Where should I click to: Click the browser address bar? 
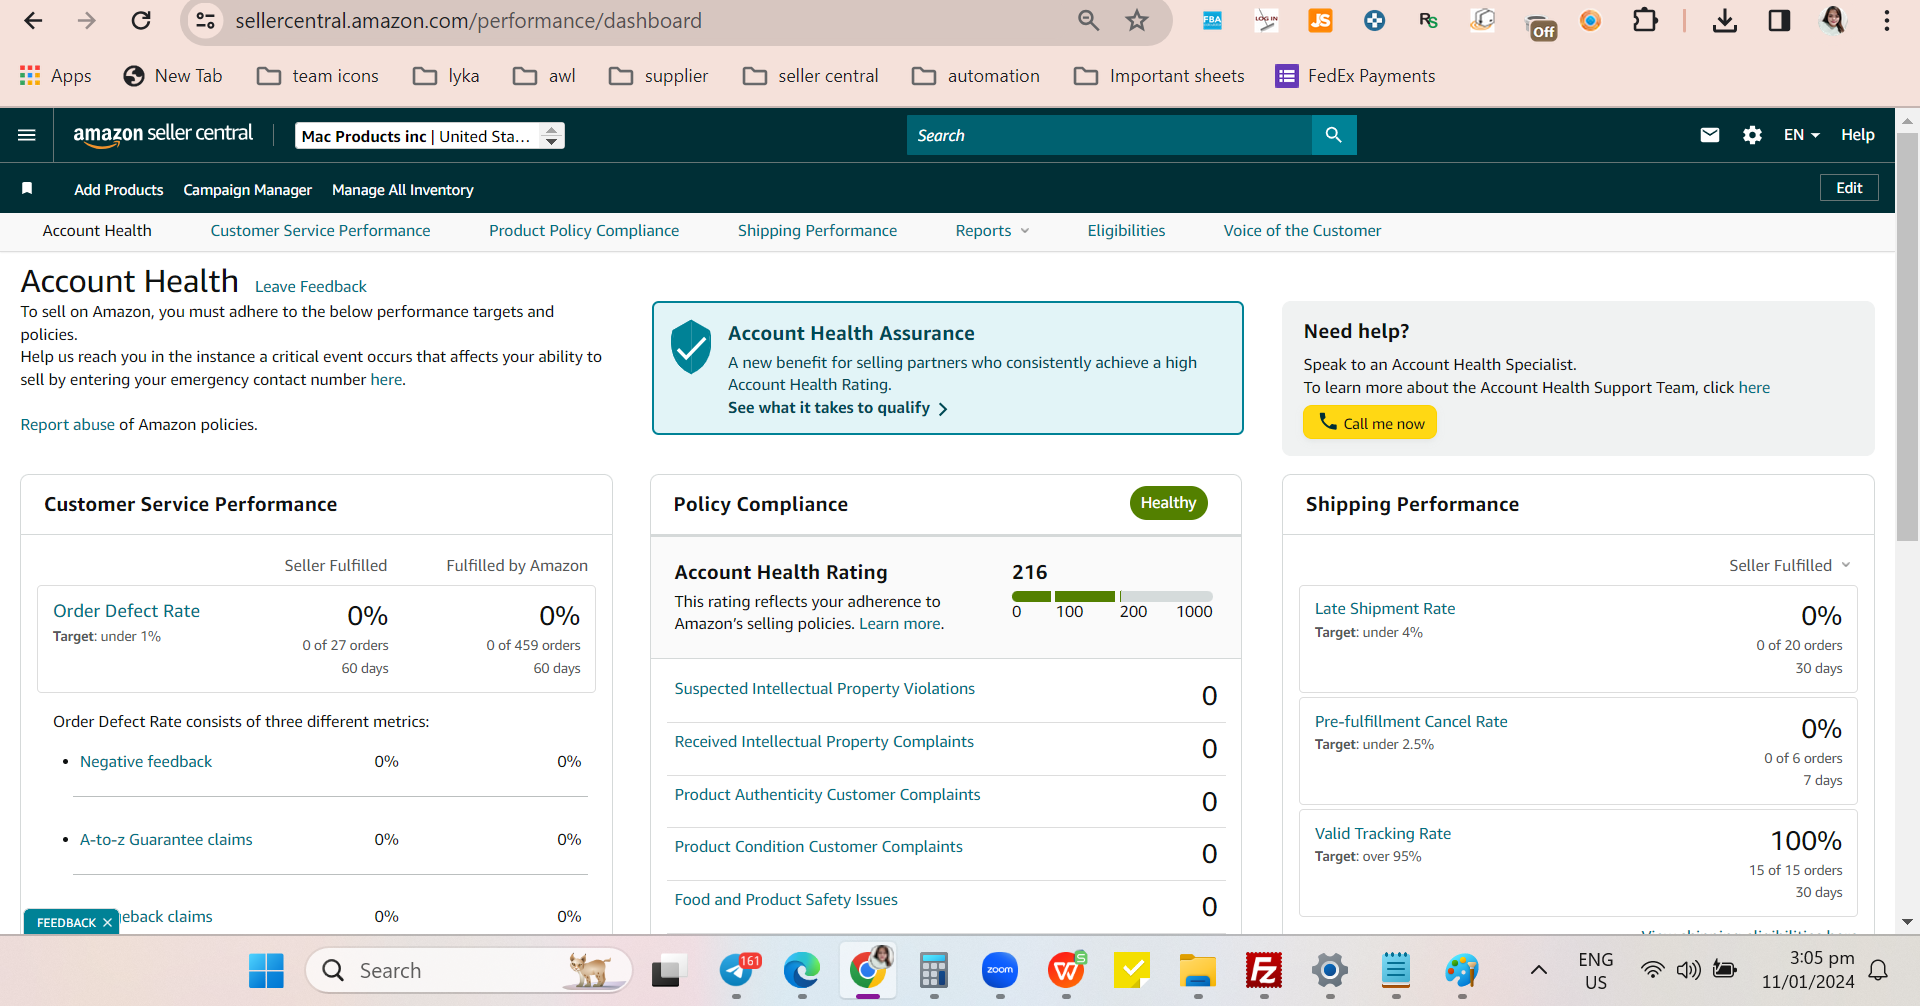(x=640, y=20)
